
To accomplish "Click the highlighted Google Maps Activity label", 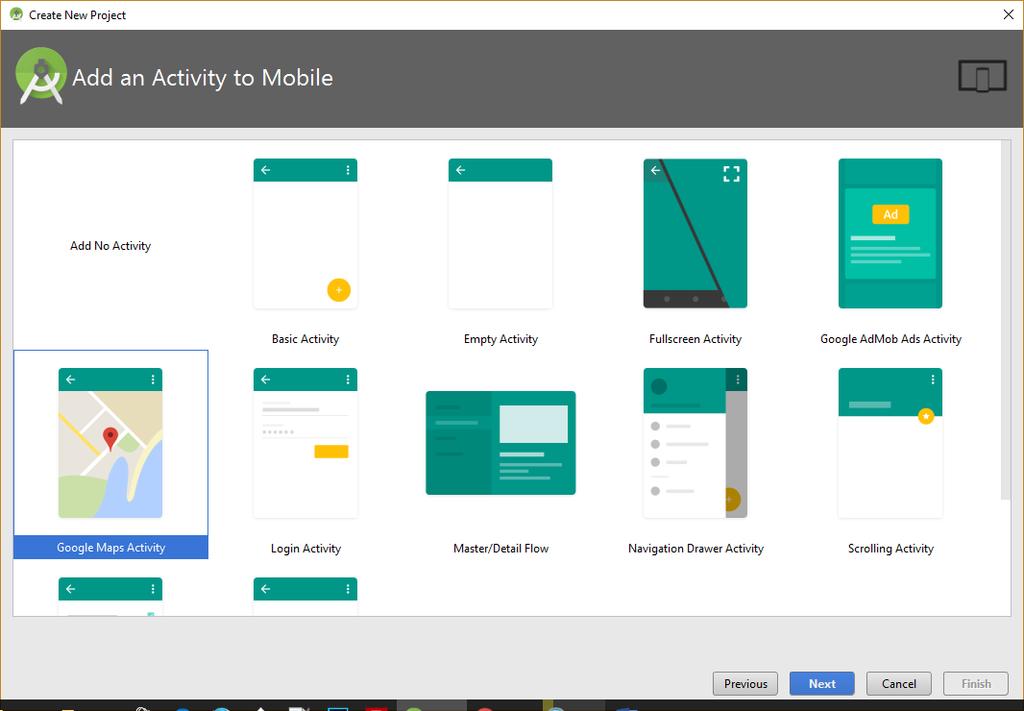I will (110, 547).
